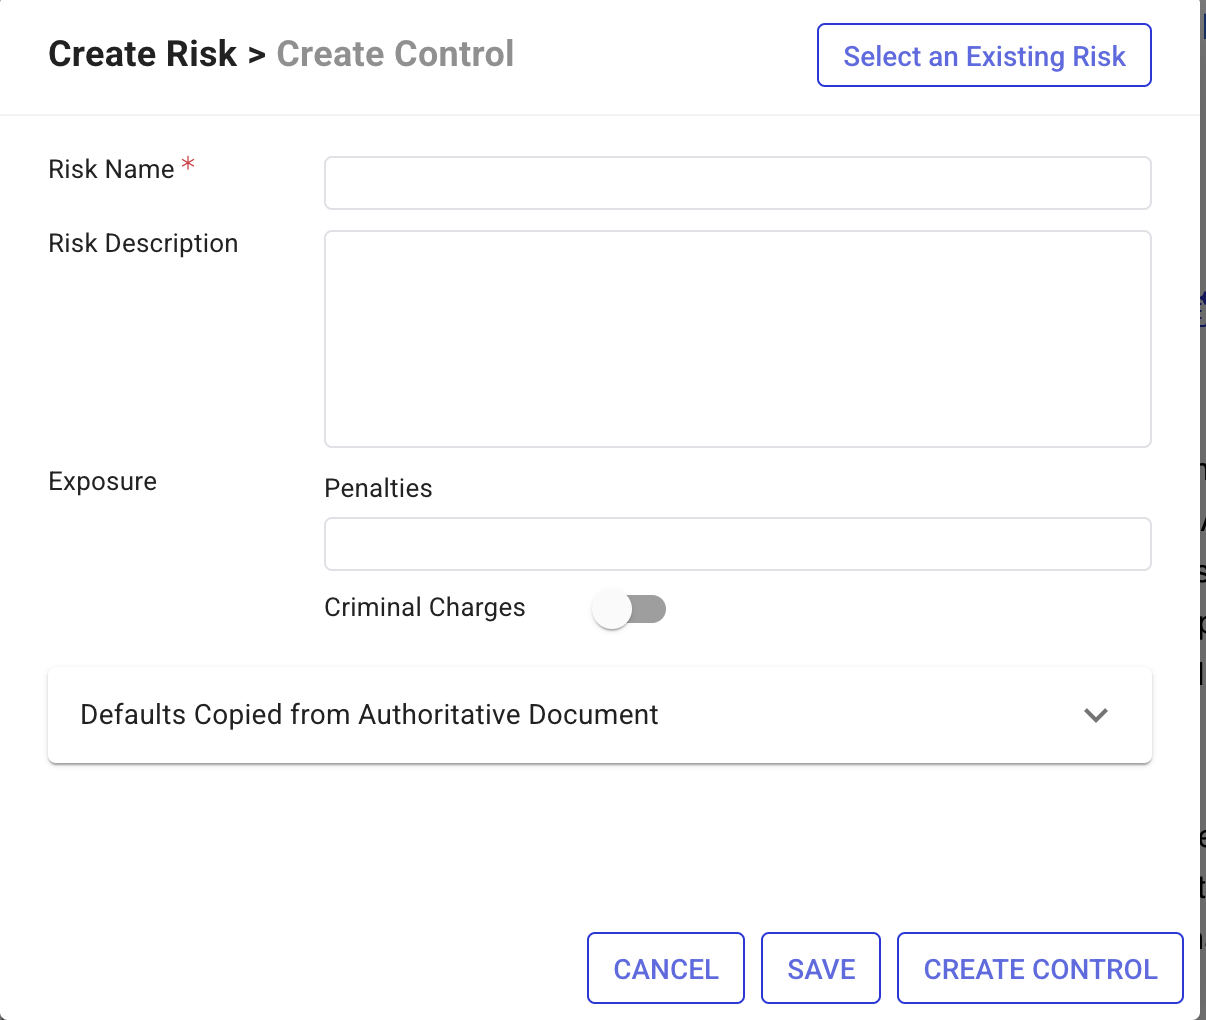Click the red required asterisk
Viewport: 1206px width, 1020px height.
click(x=188, y=166)
